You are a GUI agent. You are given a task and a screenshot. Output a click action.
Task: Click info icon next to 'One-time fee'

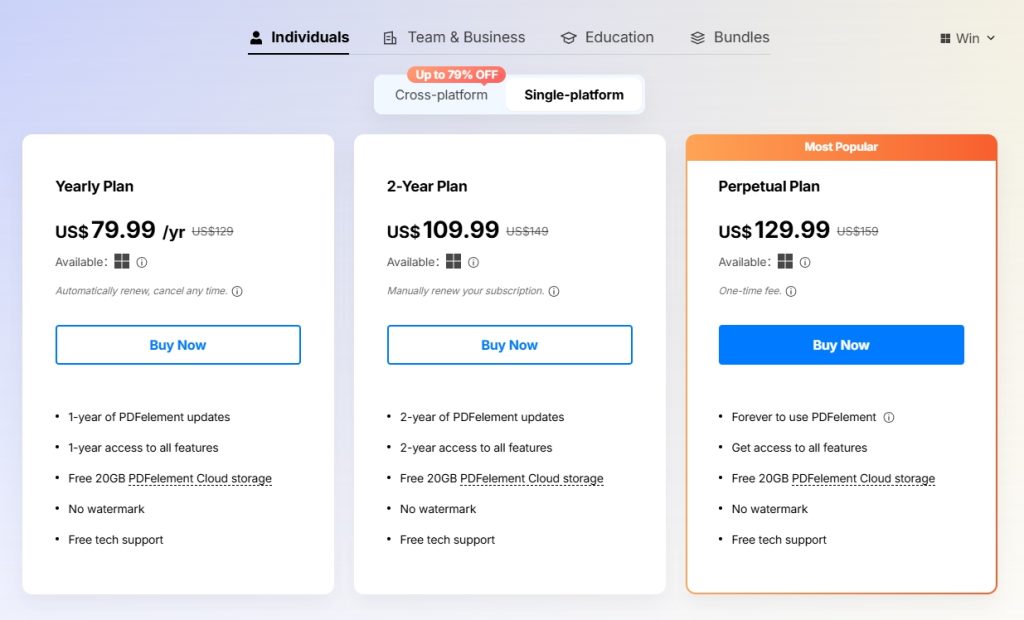791,291
